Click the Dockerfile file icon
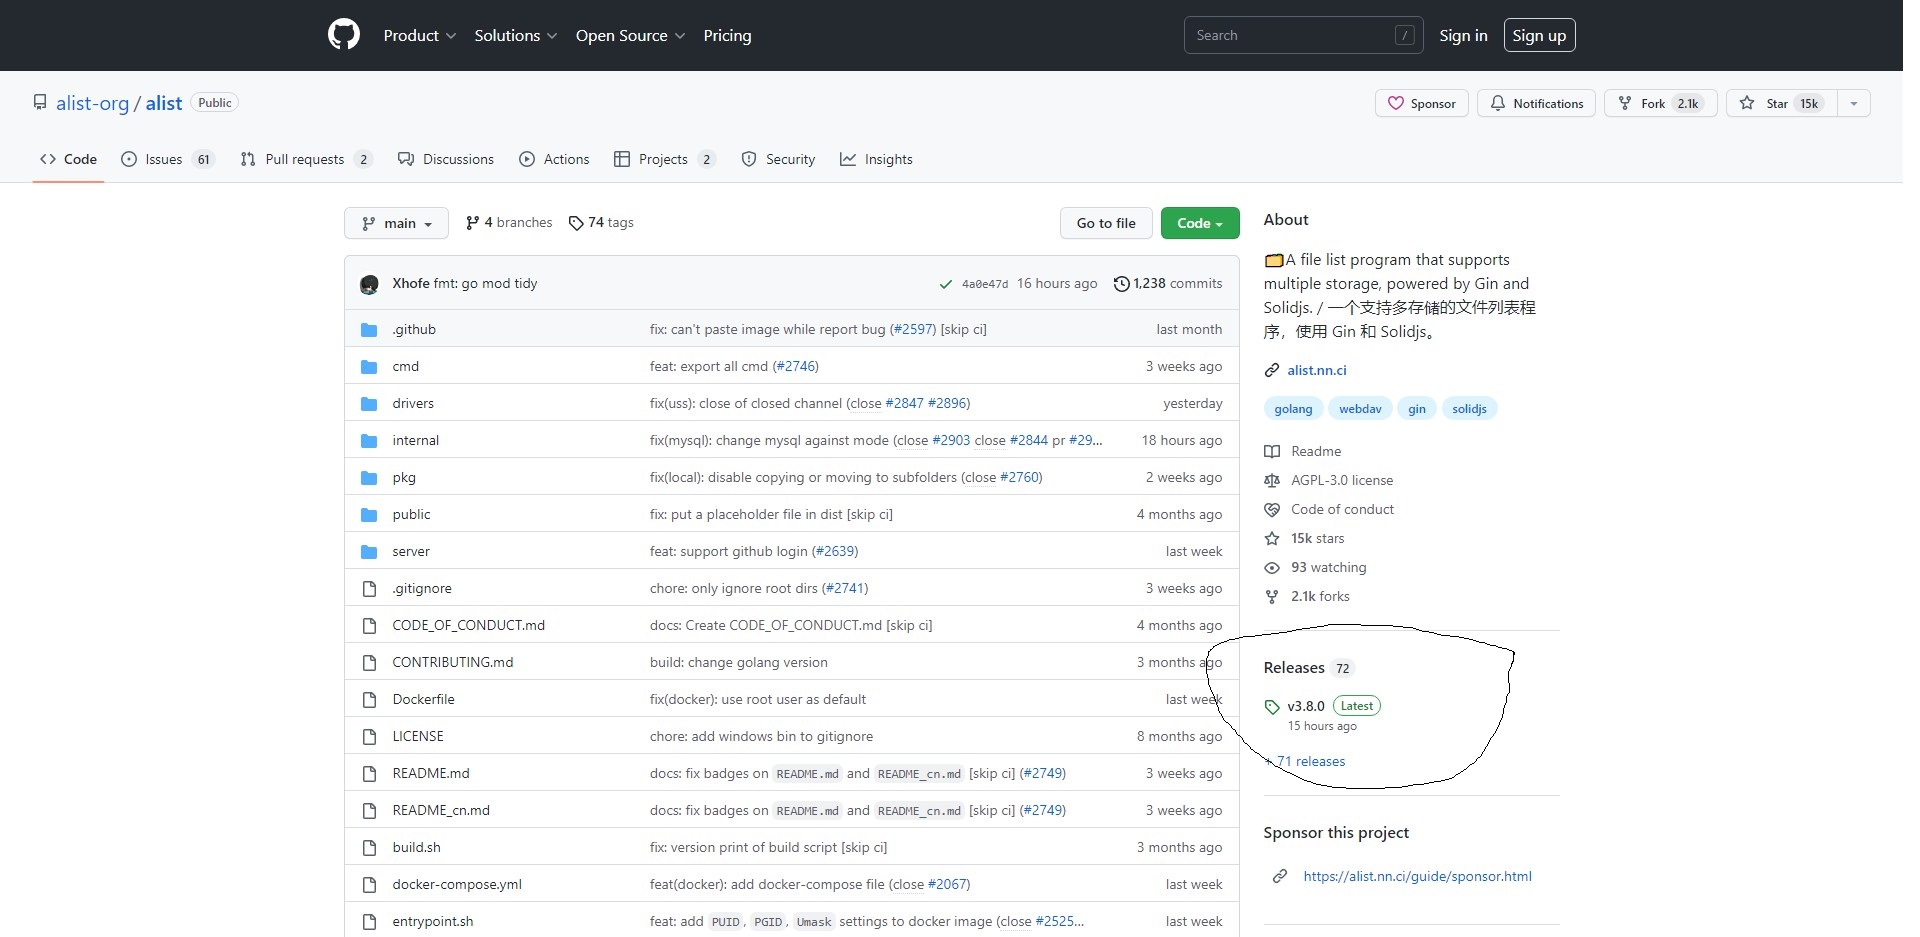Image resolution: width=1920 pixels, height=937 pixels. 369,699
